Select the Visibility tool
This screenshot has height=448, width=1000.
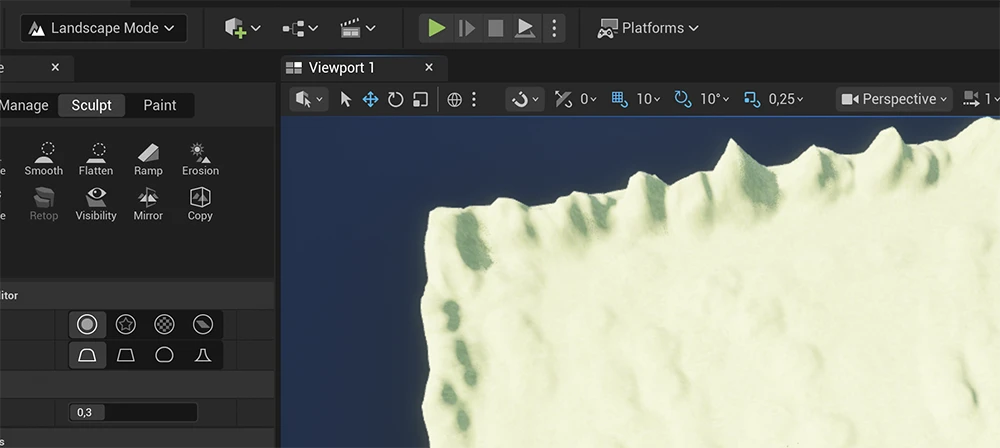tap(96, 203)
